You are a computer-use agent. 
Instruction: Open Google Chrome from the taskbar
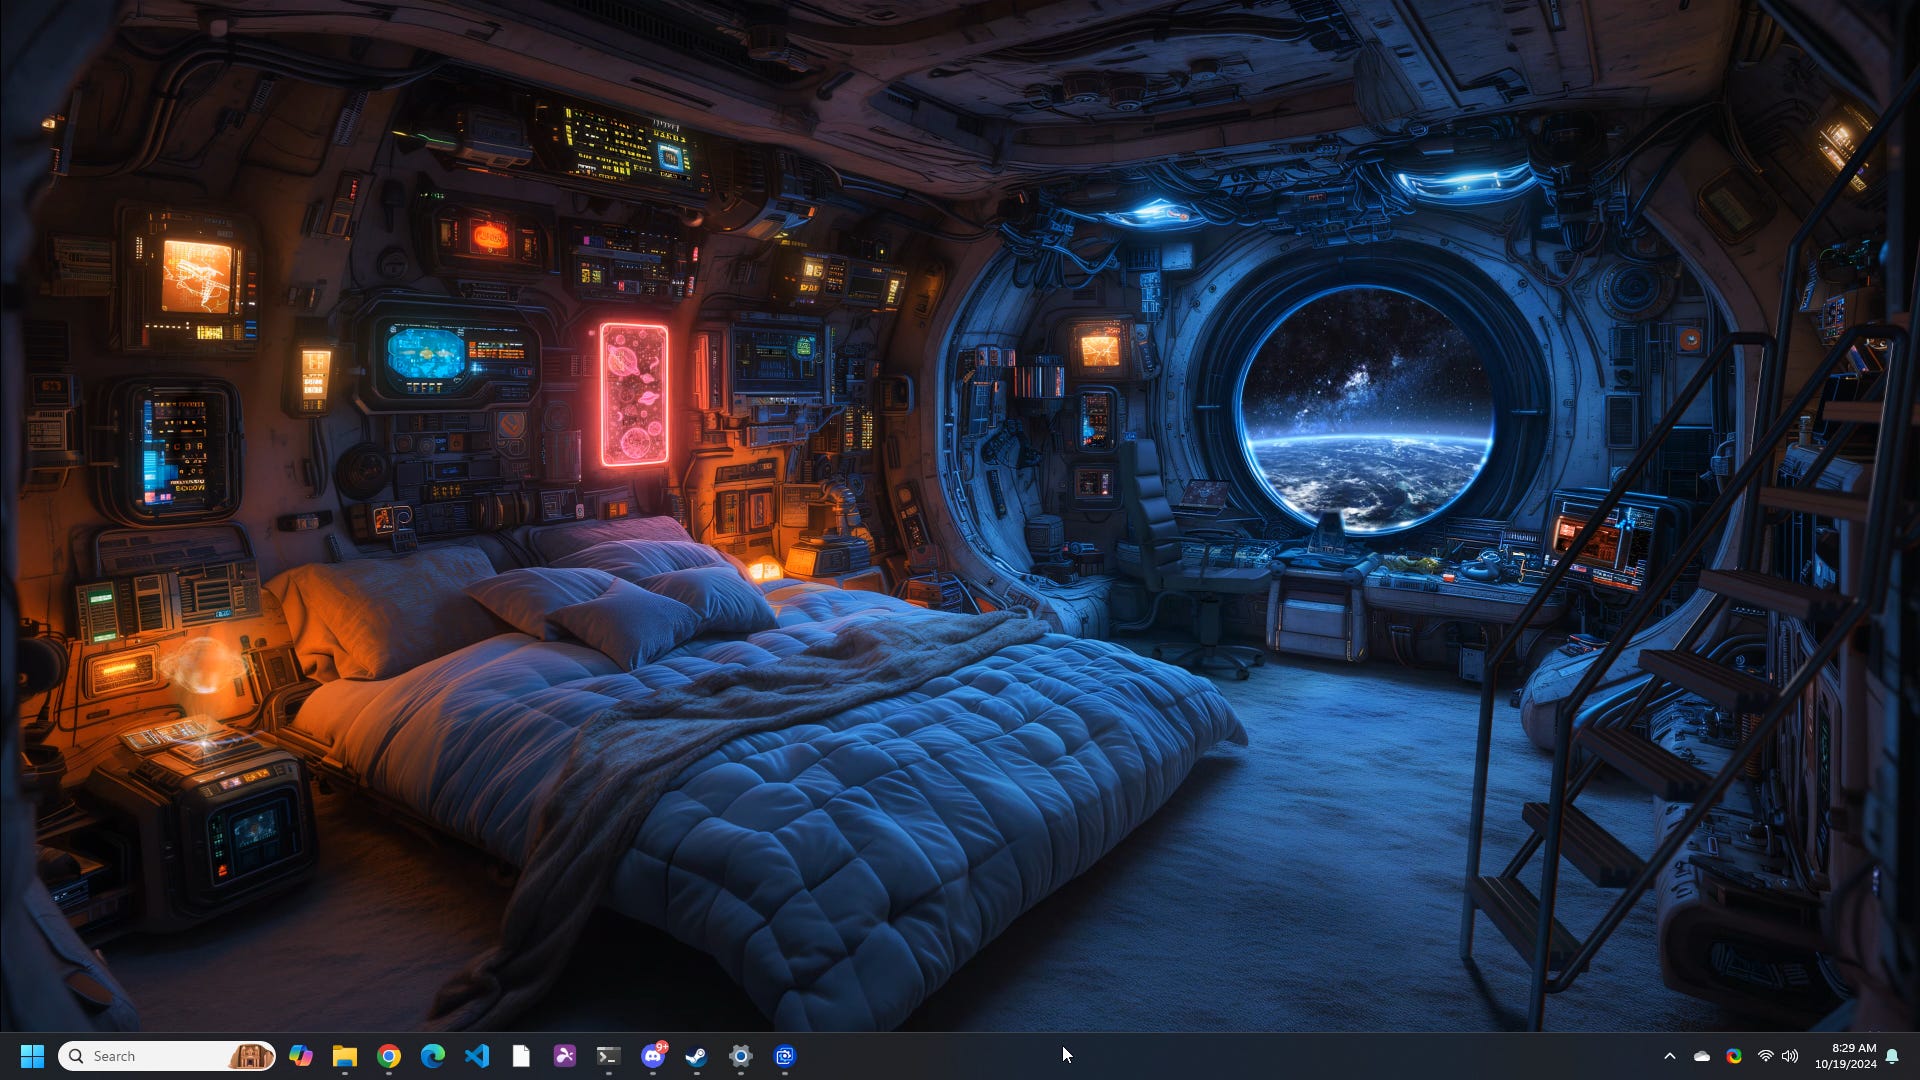(390, 1055)
